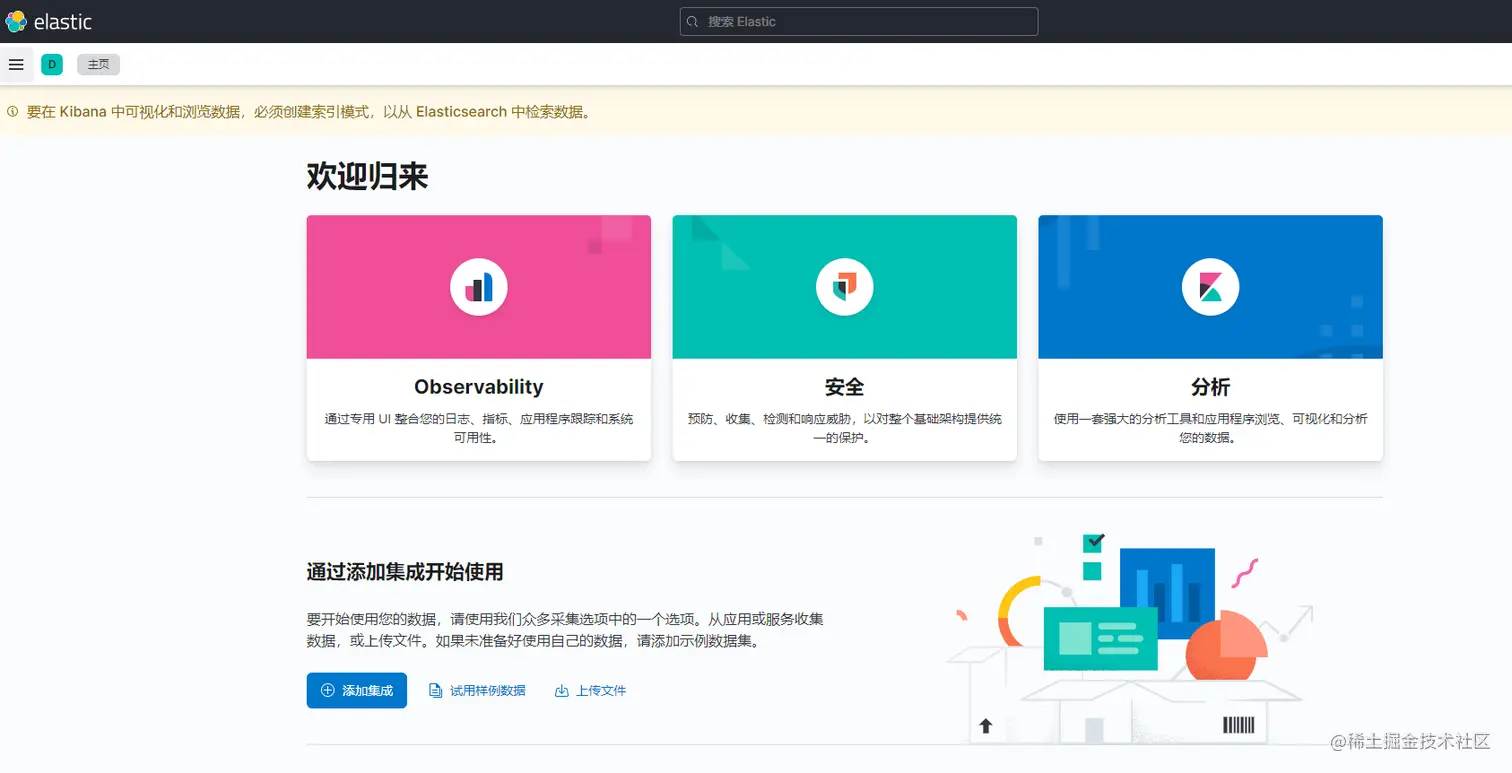Viewport: 1512px width, 773px height.
Task: Click the 主页 breadcrumb
Action: [98, 64]
